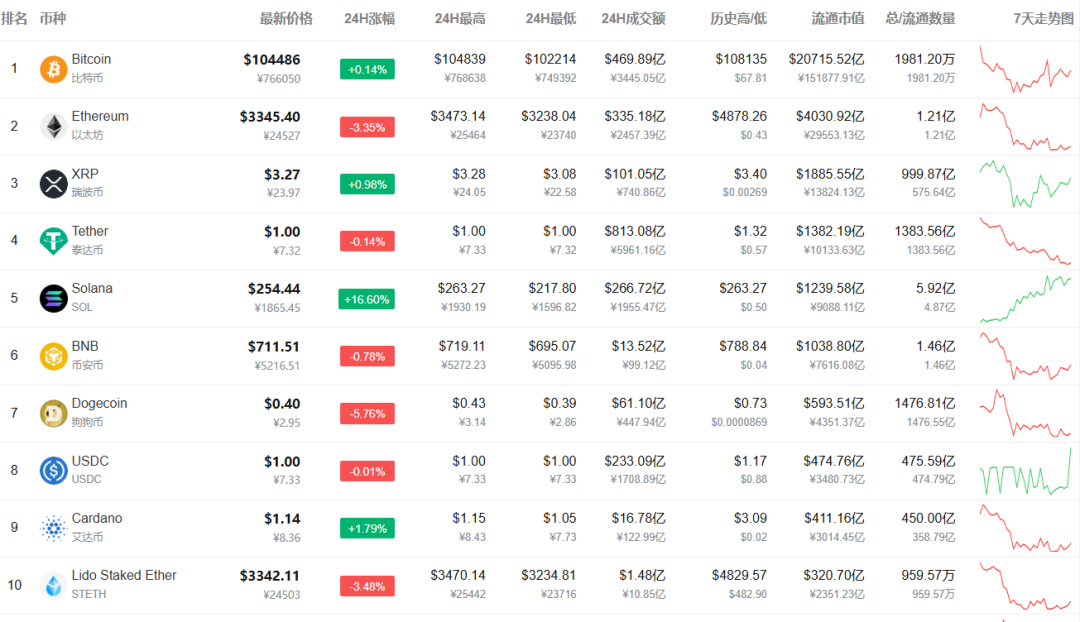Click the Bitcoin orange coin icon
Viewport: 1080px width, 622px height.
click(53, 69)
